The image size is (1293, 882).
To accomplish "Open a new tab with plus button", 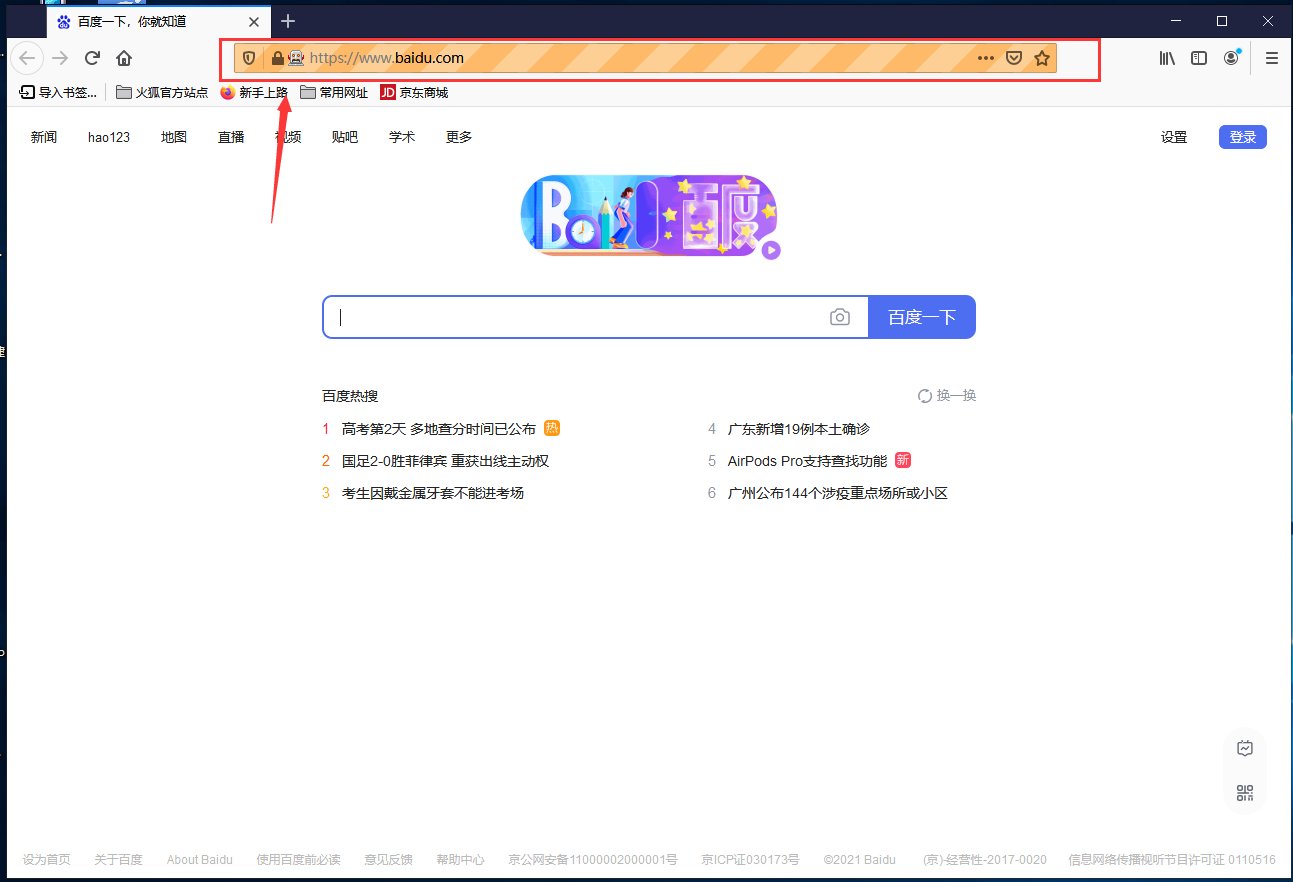I will (288, 21).
